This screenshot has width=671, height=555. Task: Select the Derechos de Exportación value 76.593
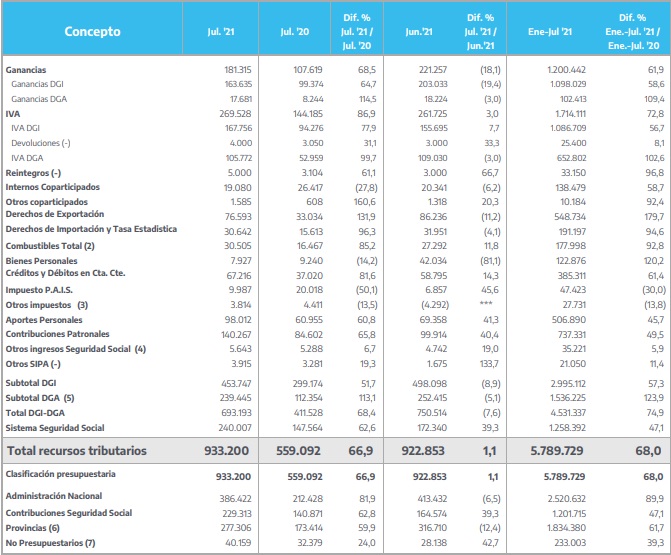pos(238,217)
